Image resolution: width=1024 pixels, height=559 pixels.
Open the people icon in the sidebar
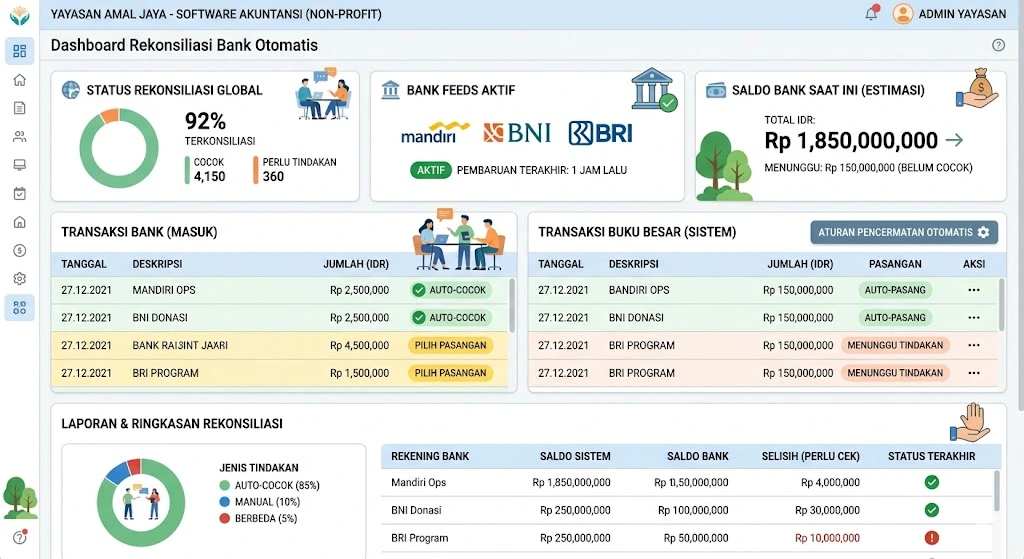coord(20,136)
